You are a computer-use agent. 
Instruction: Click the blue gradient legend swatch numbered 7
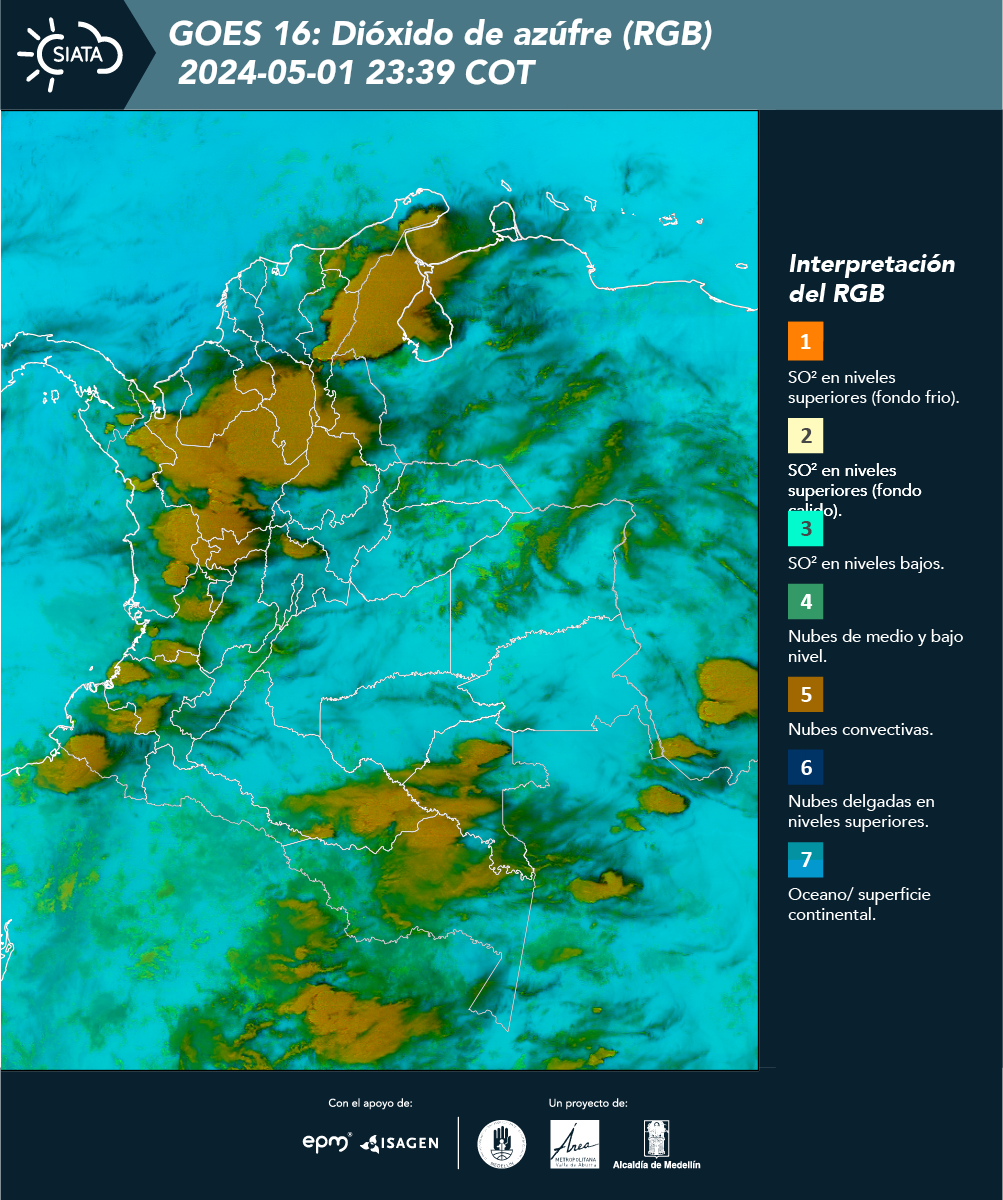click(x=805, y=860)
